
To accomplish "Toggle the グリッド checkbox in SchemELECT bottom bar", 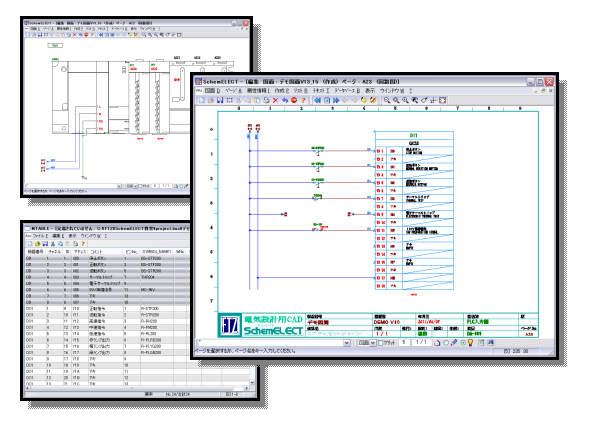I will coord(381,343).
